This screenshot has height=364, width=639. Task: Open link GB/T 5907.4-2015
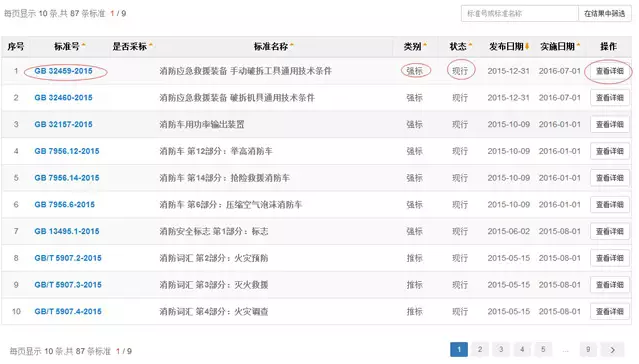click(x=68, y=311)
